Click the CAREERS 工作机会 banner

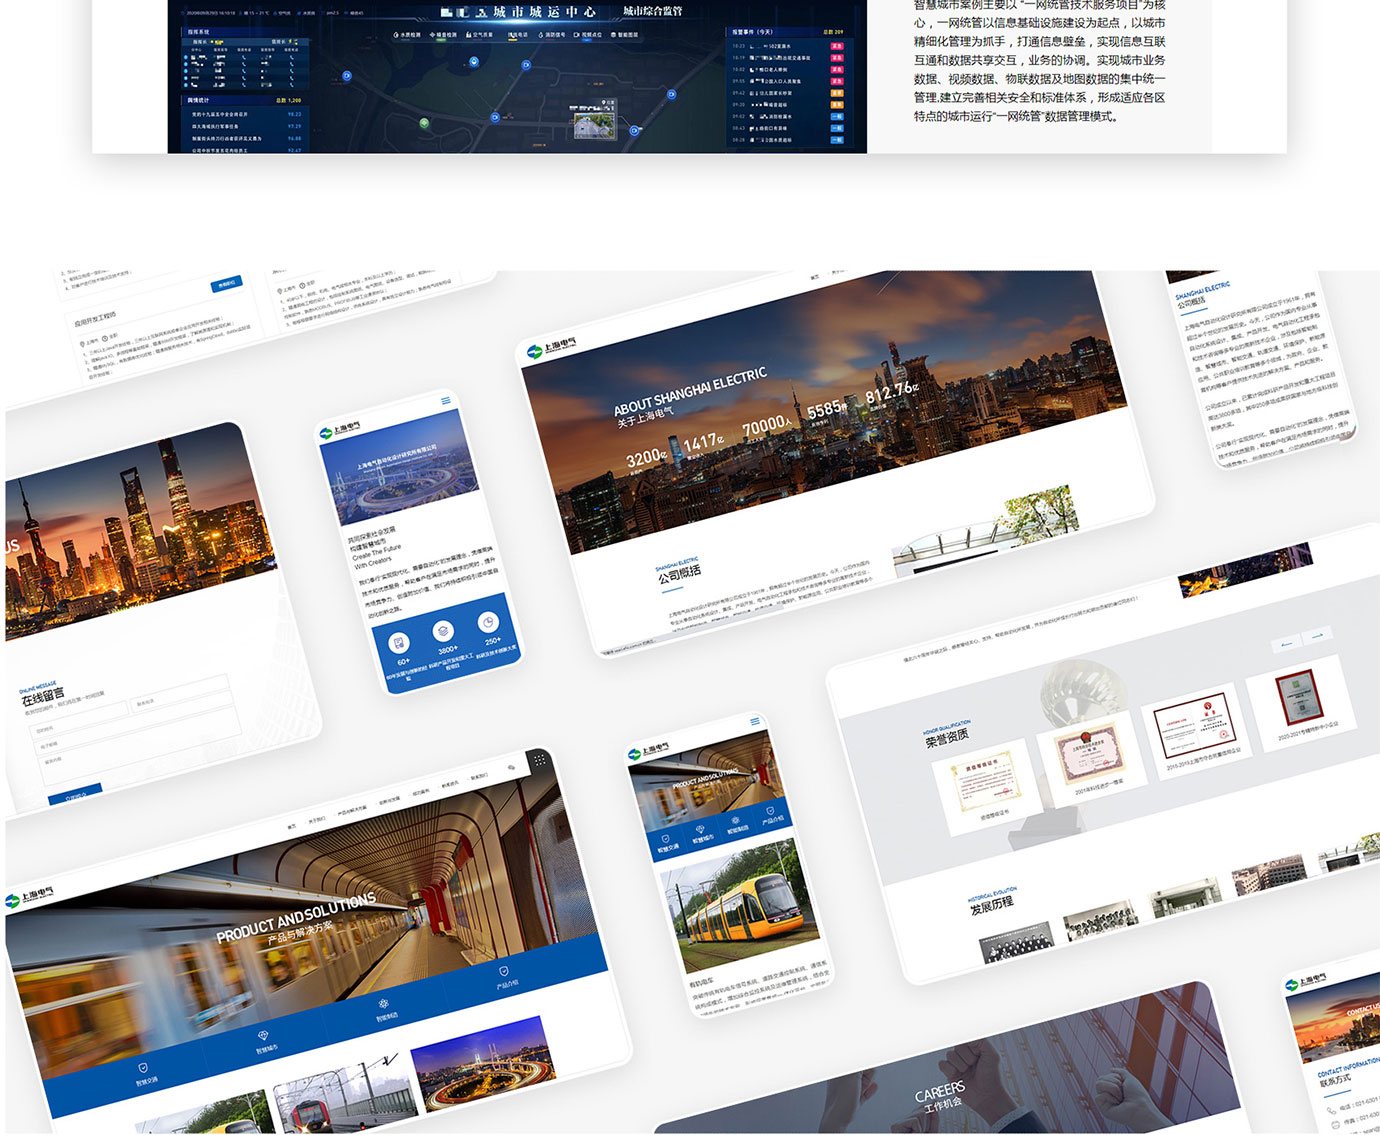938,1095
